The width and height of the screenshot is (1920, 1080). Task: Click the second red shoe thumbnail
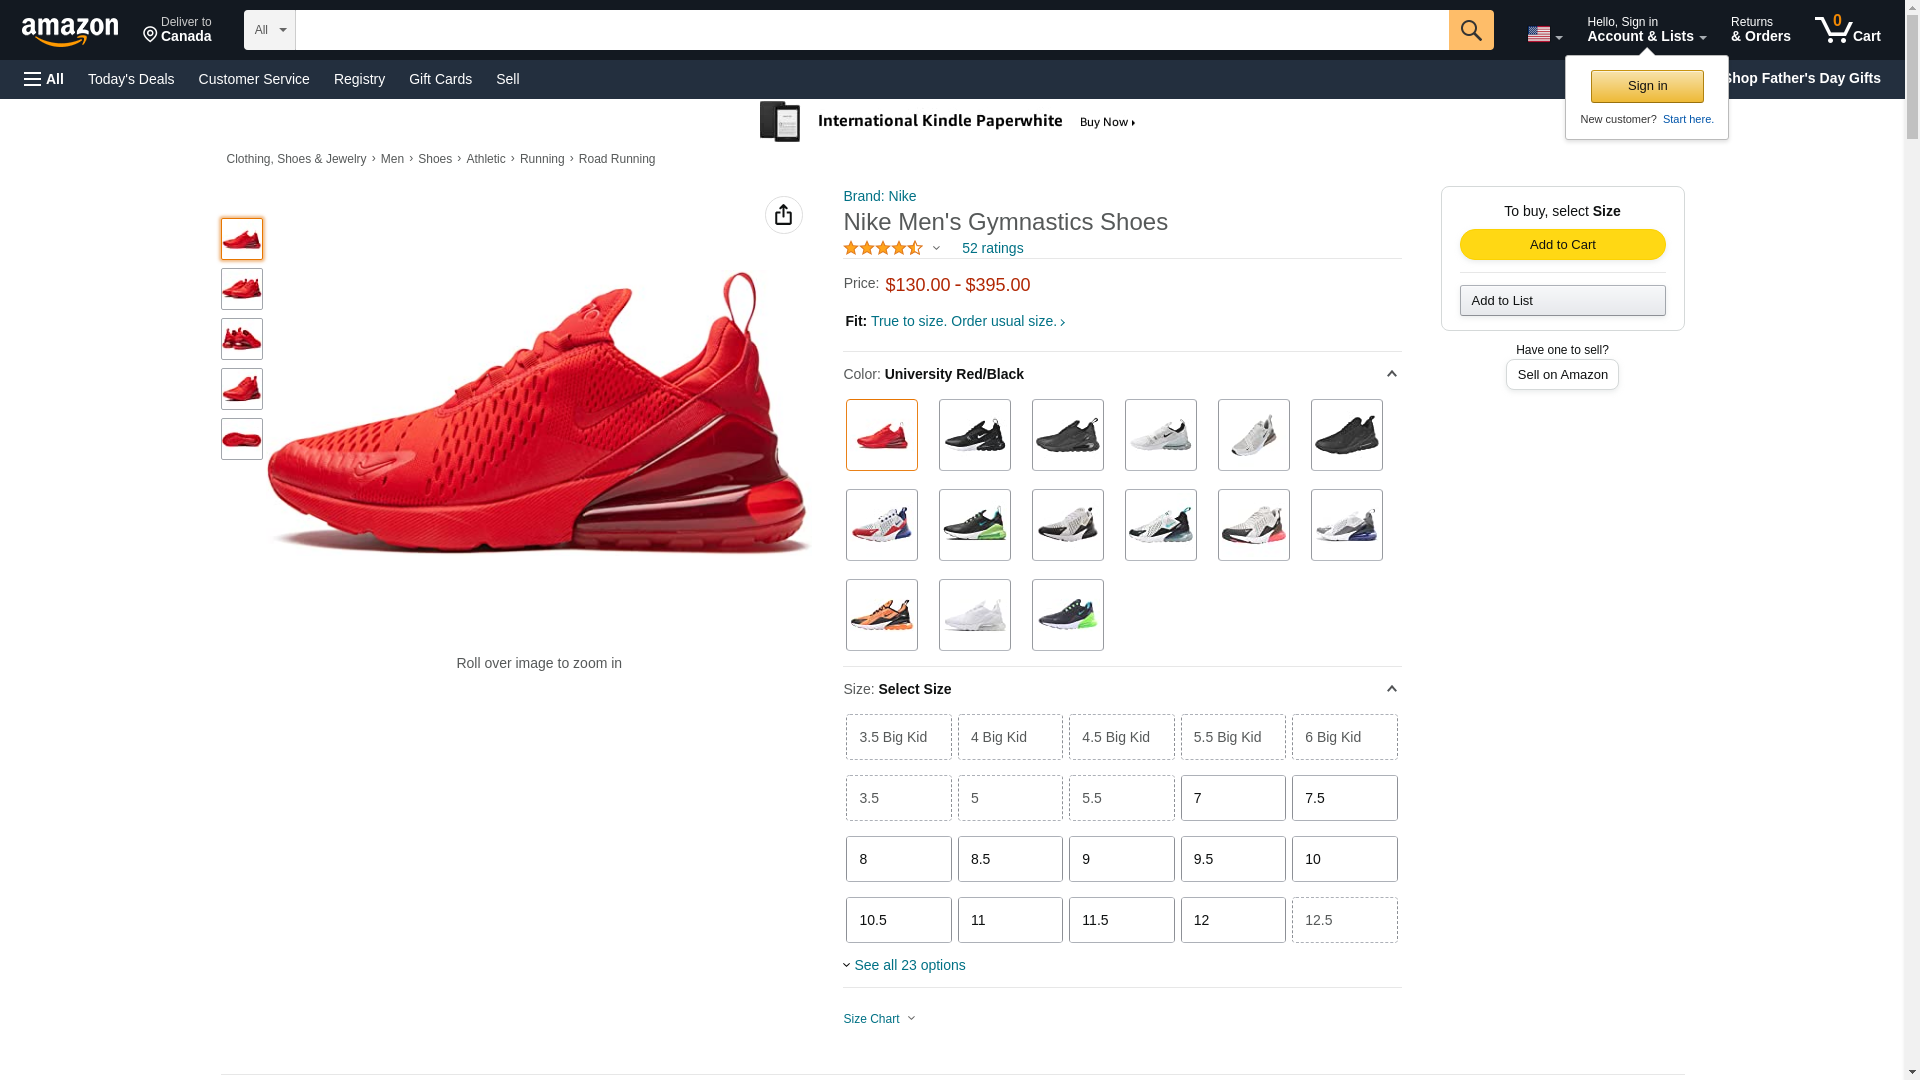(242, 289)
